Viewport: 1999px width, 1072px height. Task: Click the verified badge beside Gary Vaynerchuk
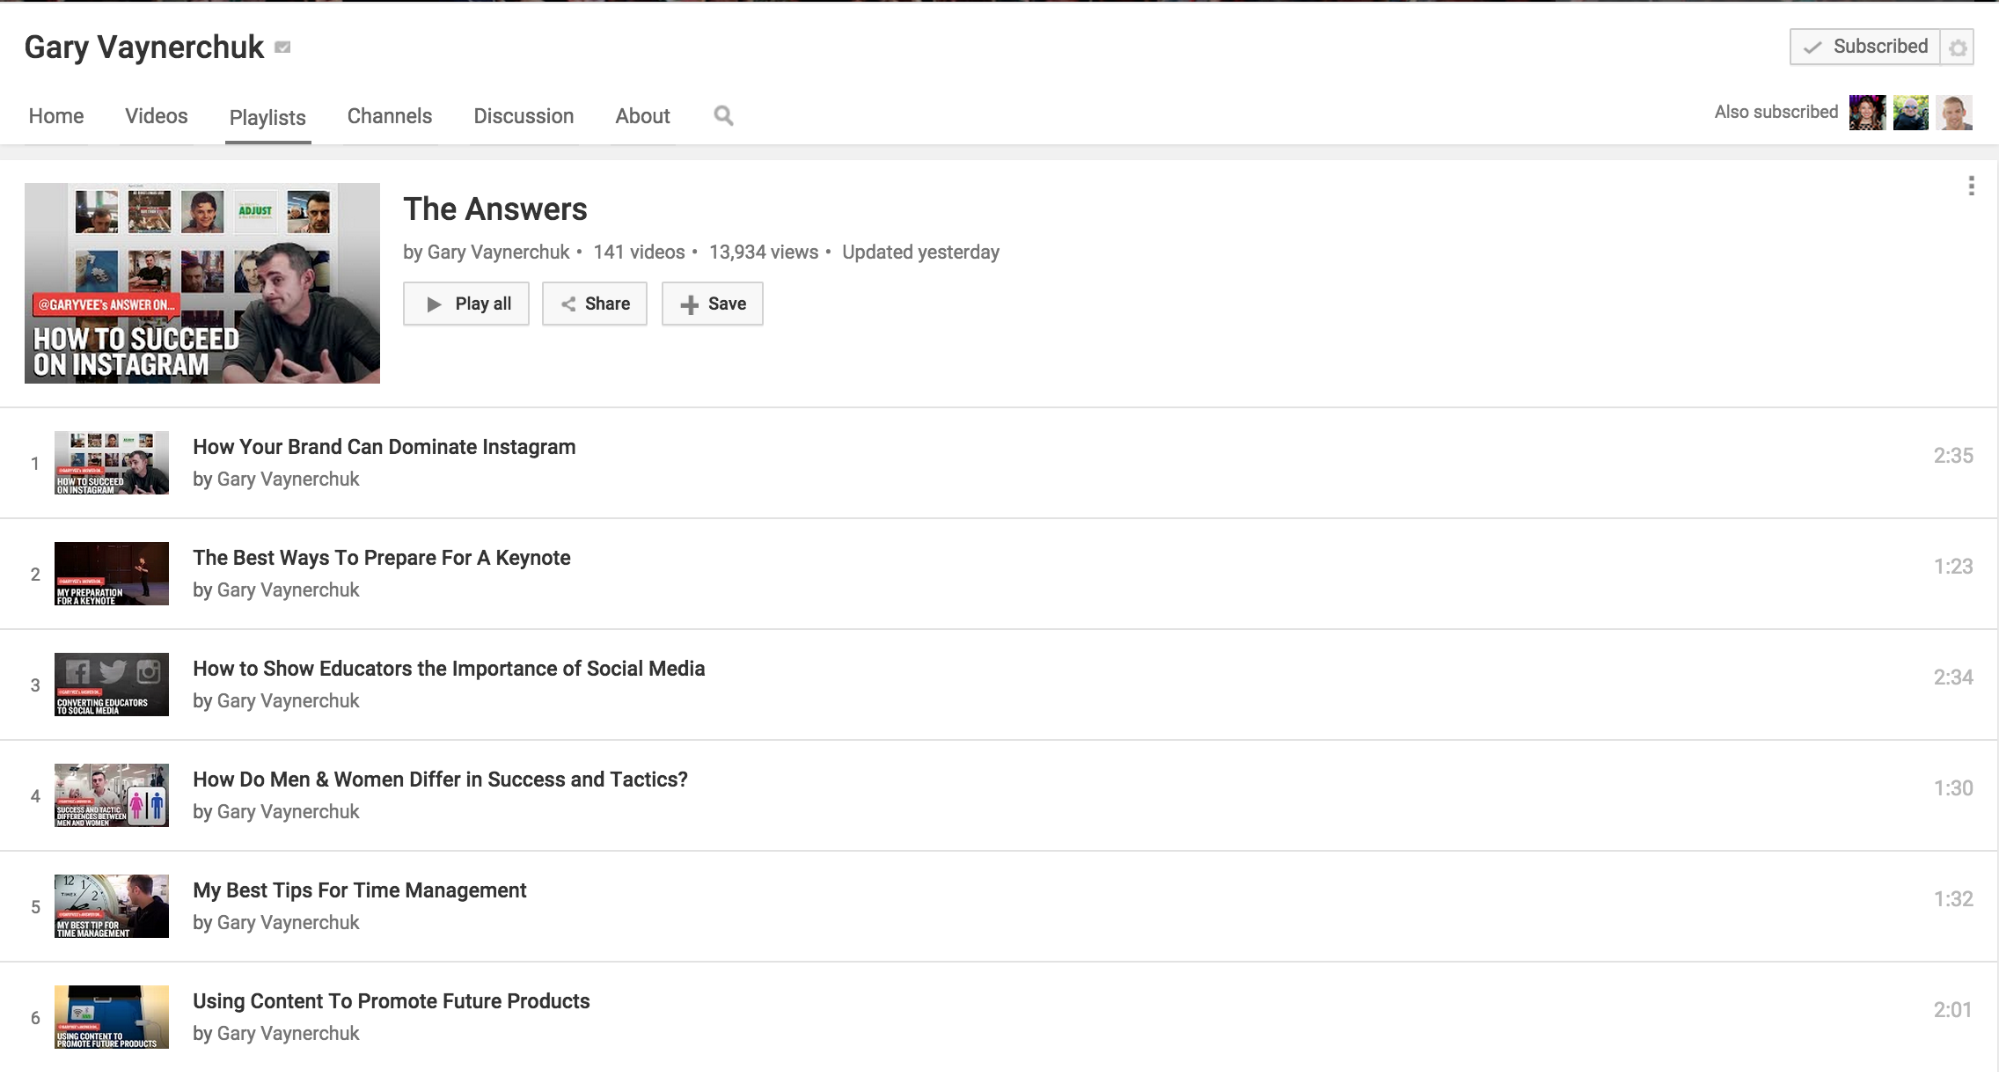[x=283, y=47]
